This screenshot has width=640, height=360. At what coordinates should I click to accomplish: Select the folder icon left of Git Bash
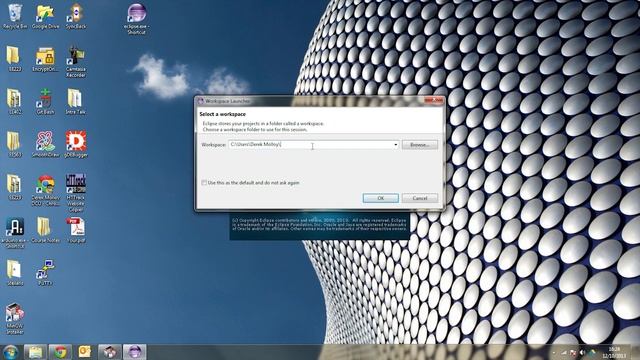pos(15,101)
